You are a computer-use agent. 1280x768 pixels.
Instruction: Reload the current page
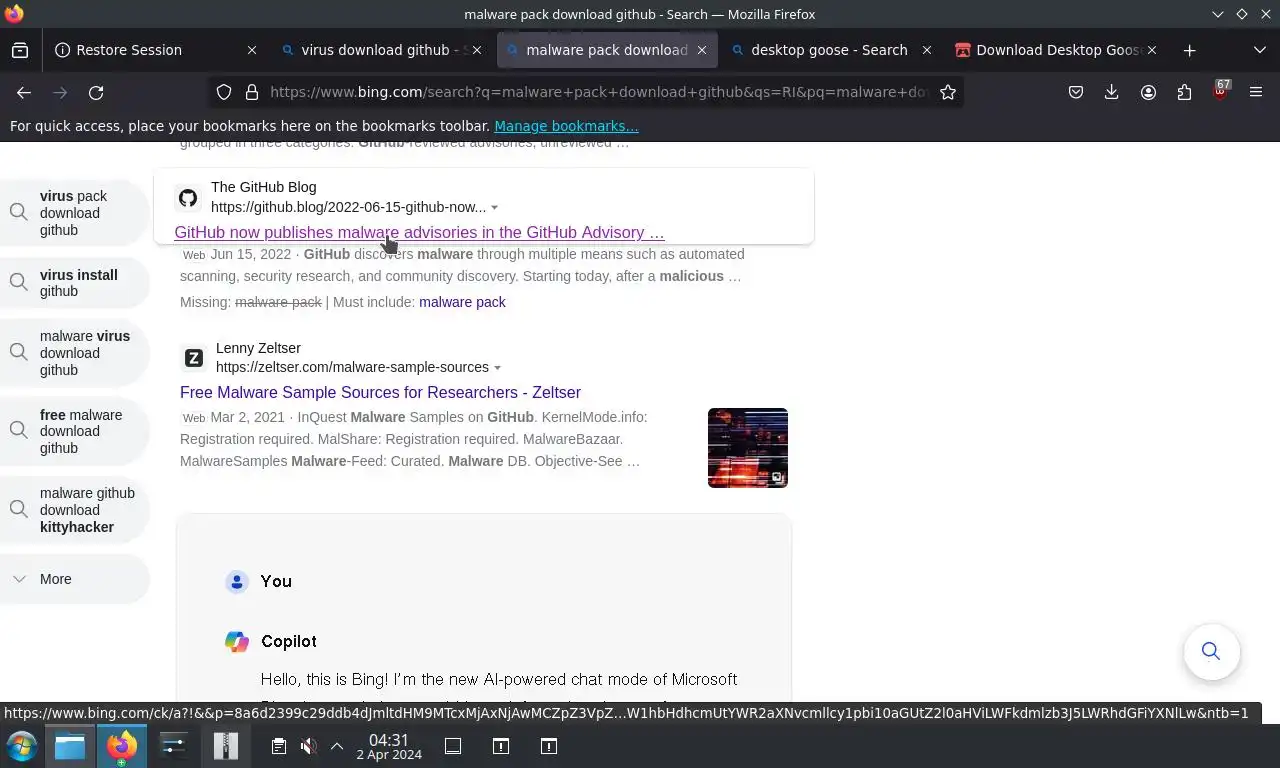point(96,92)
